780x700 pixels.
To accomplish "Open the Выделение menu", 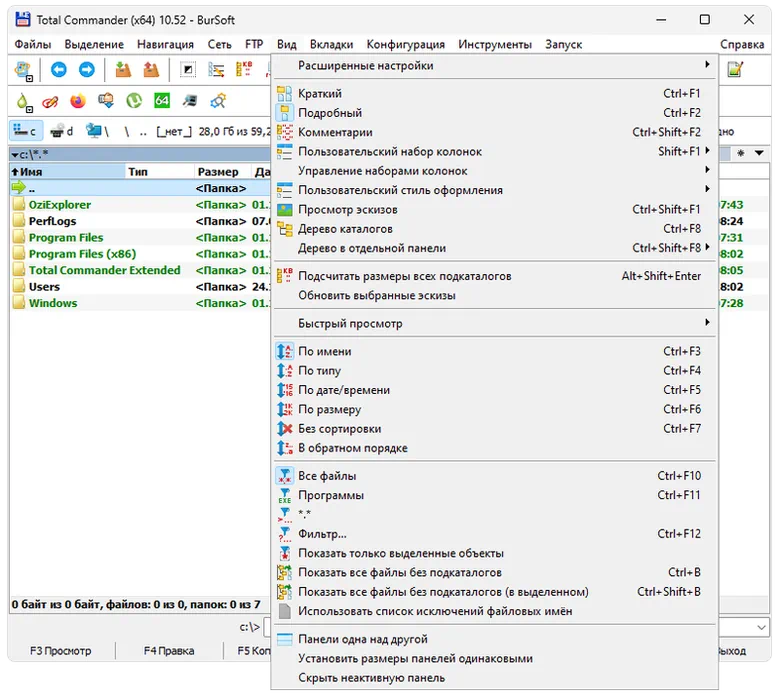I will click(x=94, y=44).
